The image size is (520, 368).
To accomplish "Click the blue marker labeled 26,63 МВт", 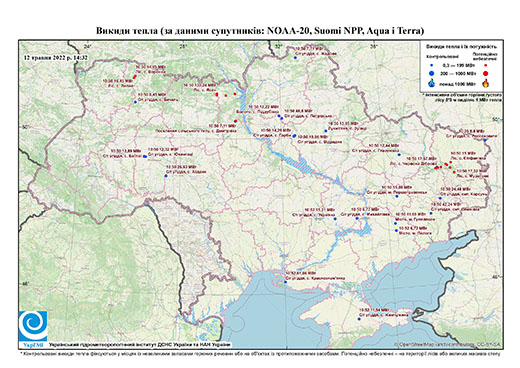I will pos(166,176).
